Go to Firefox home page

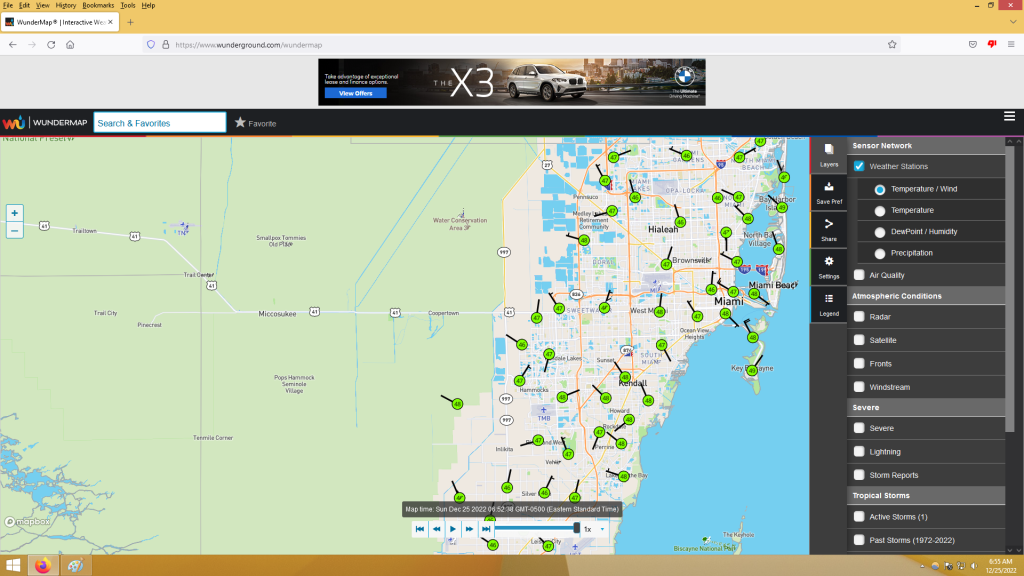pyautogui.click(x=70, y=44)
